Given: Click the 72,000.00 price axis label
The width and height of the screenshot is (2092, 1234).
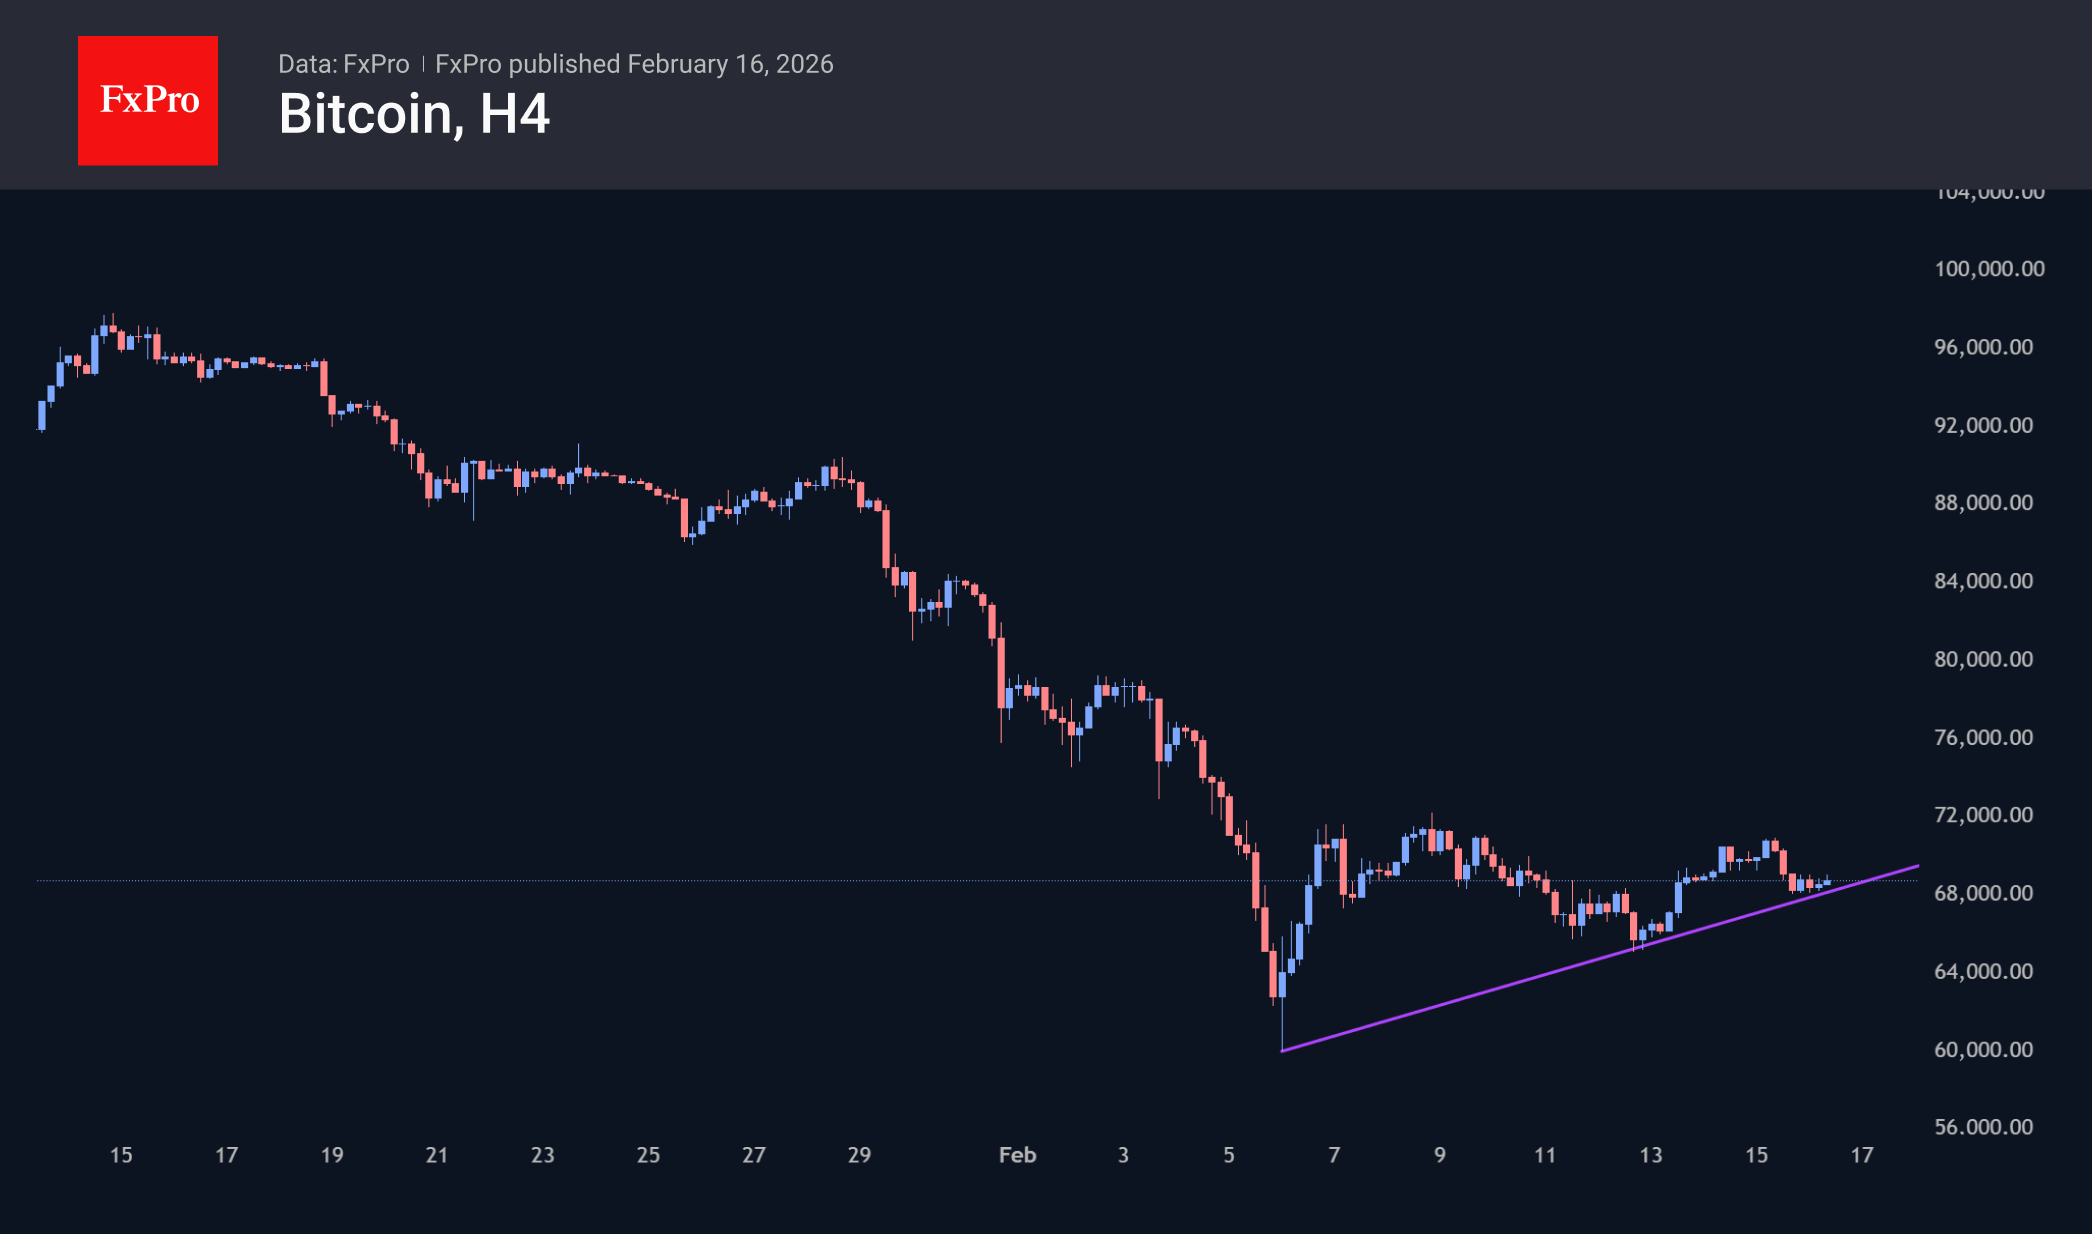Looking at the screenshot, I should [1983, 815].
